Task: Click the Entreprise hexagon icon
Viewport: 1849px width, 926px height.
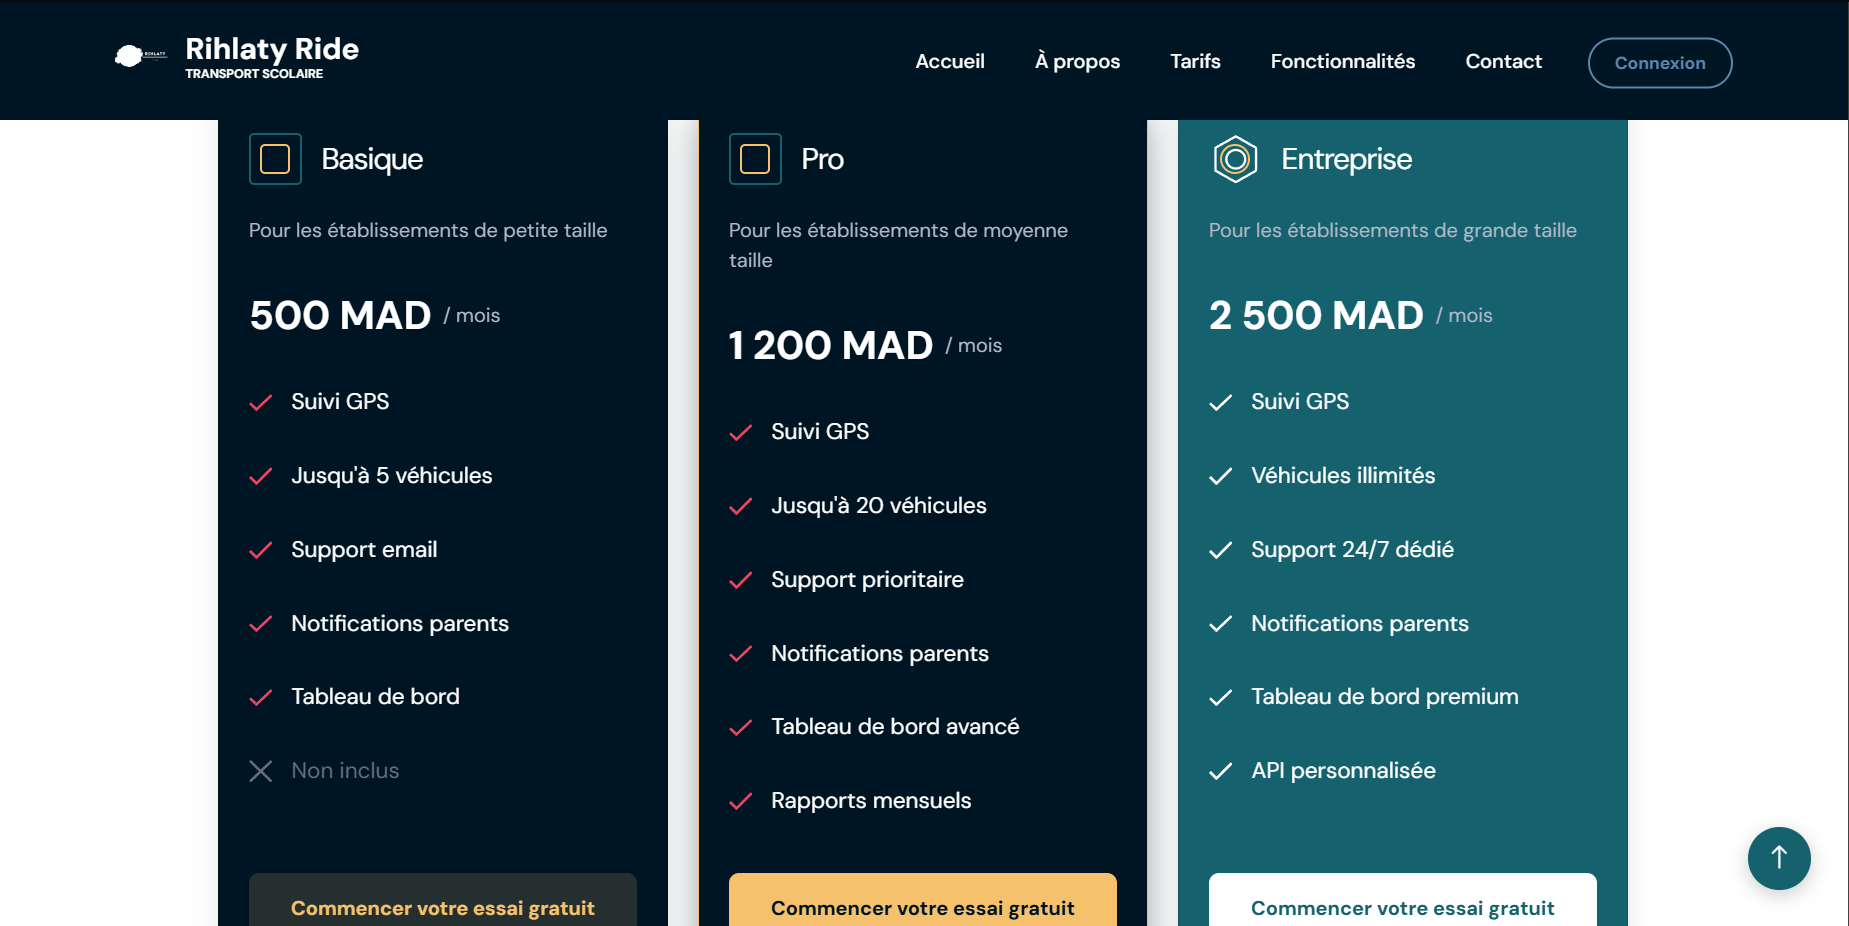Action: [x=1235, y=159]
